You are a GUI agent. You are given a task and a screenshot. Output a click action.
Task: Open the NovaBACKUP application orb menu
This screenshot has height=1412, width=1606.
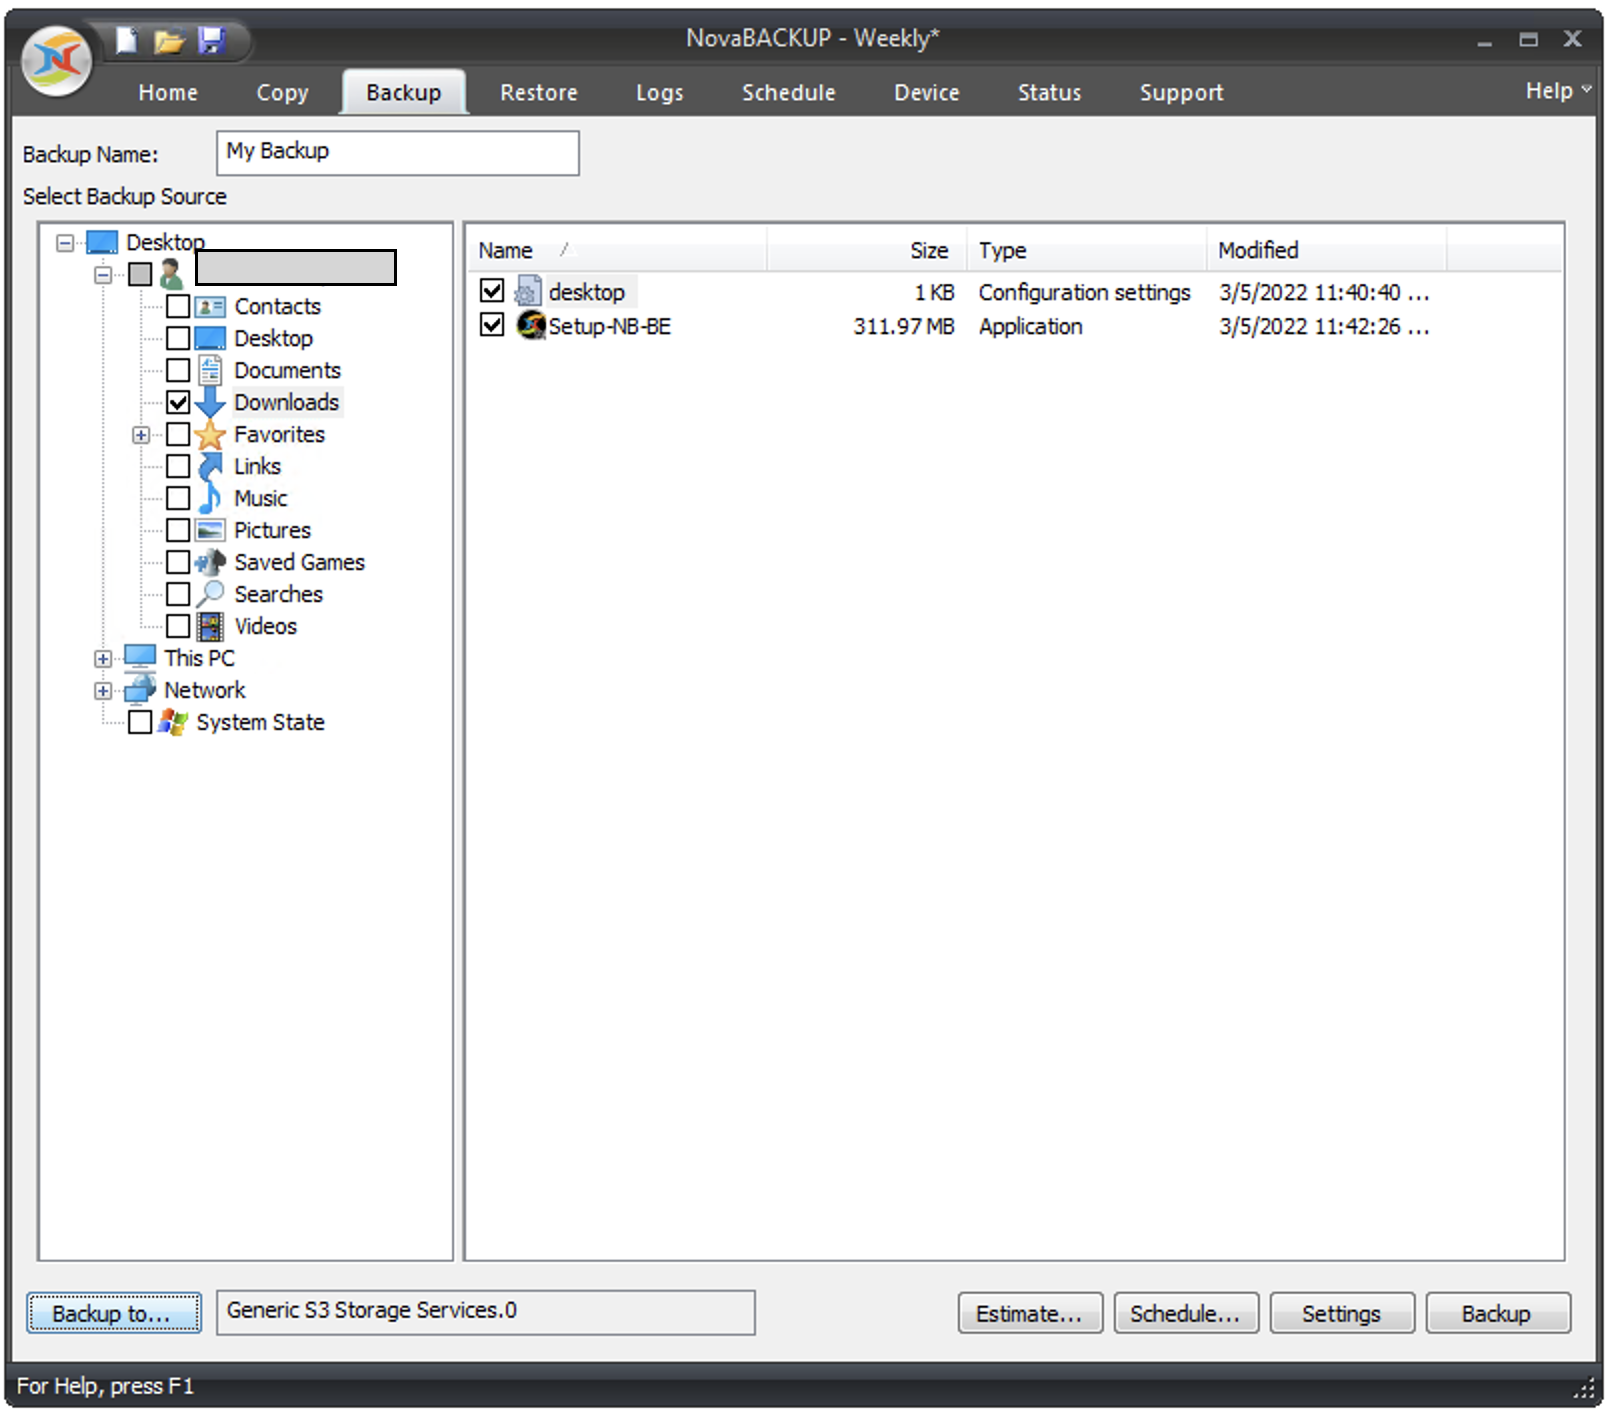[57, 60]
